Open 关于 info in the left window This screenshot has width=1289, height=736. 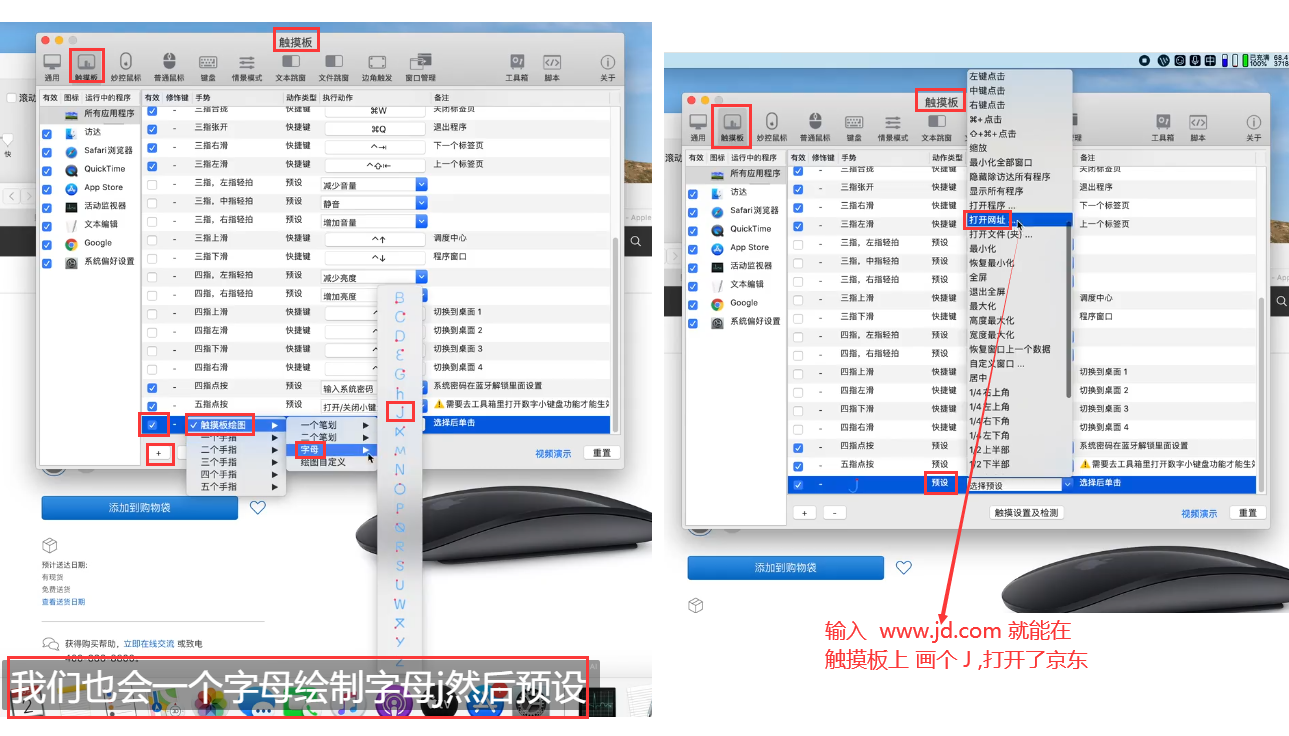(607, 67)
